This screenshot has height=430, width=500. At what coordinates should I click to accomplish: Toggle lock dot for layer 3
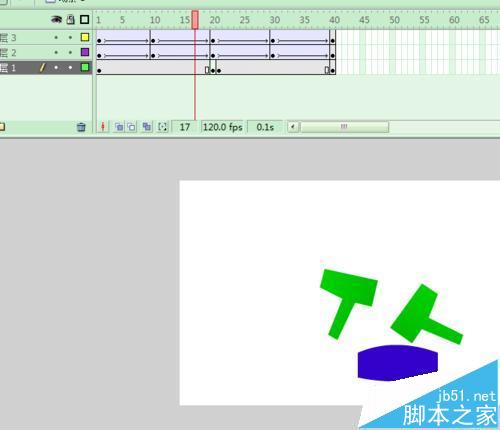coord(70,38)
